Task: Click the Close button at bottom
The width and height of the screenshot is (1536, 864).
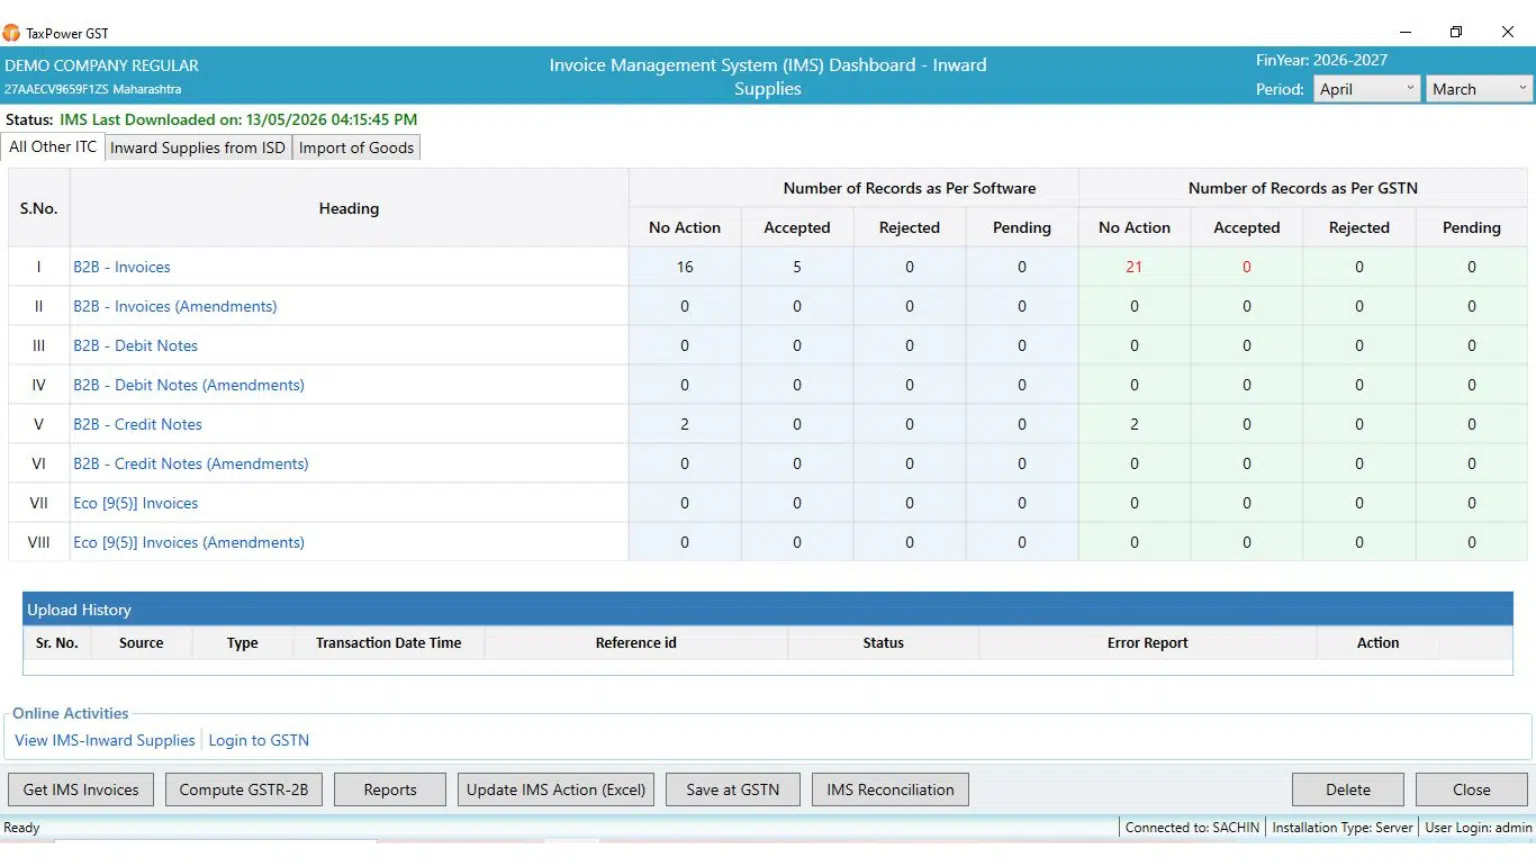Action: point(1472,790)
